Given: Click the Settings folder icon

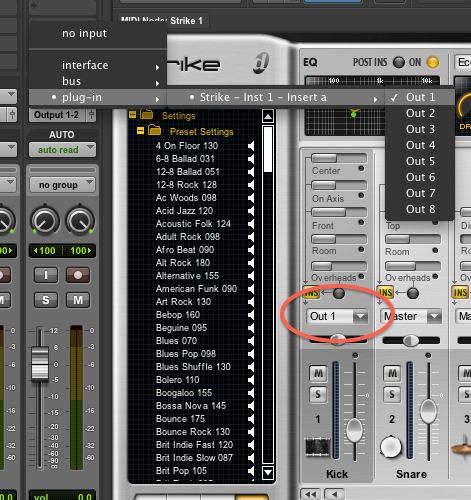Looking at the screenshot, I should (x=146, y=114).
